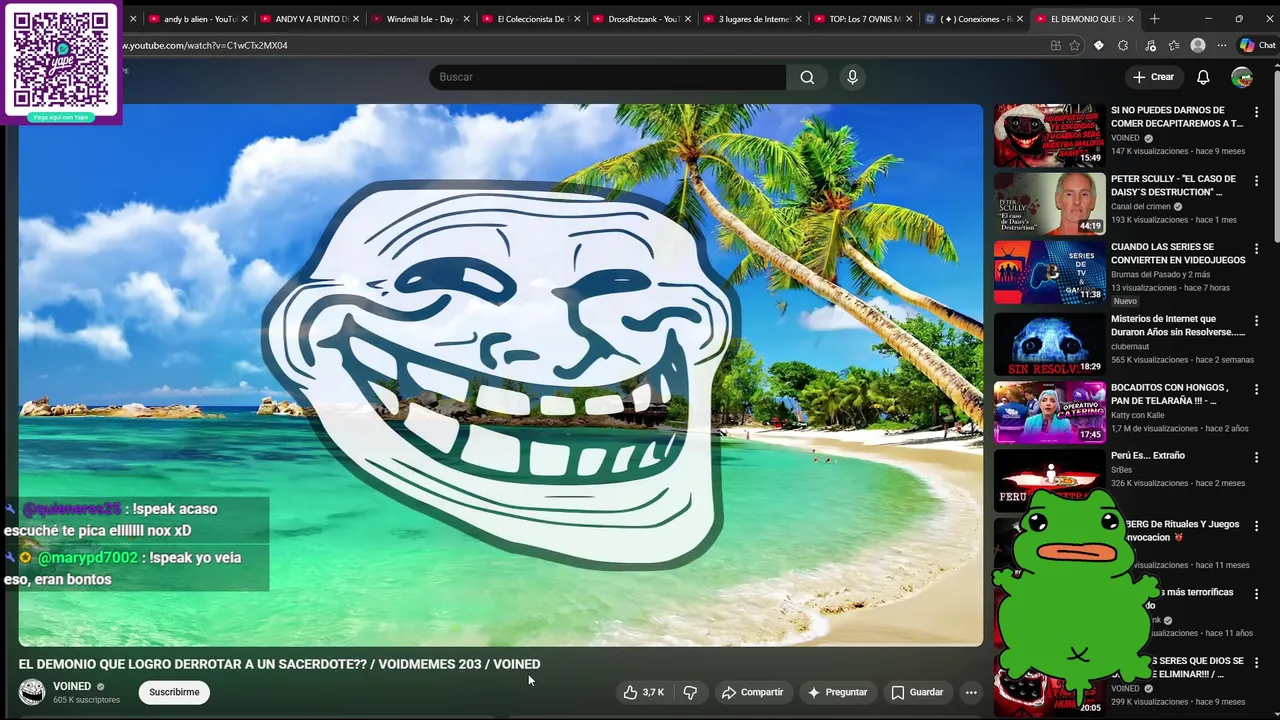
Task: Open options menu for 'Rituales Y Juegos' video
Action: pos(1257,525)
